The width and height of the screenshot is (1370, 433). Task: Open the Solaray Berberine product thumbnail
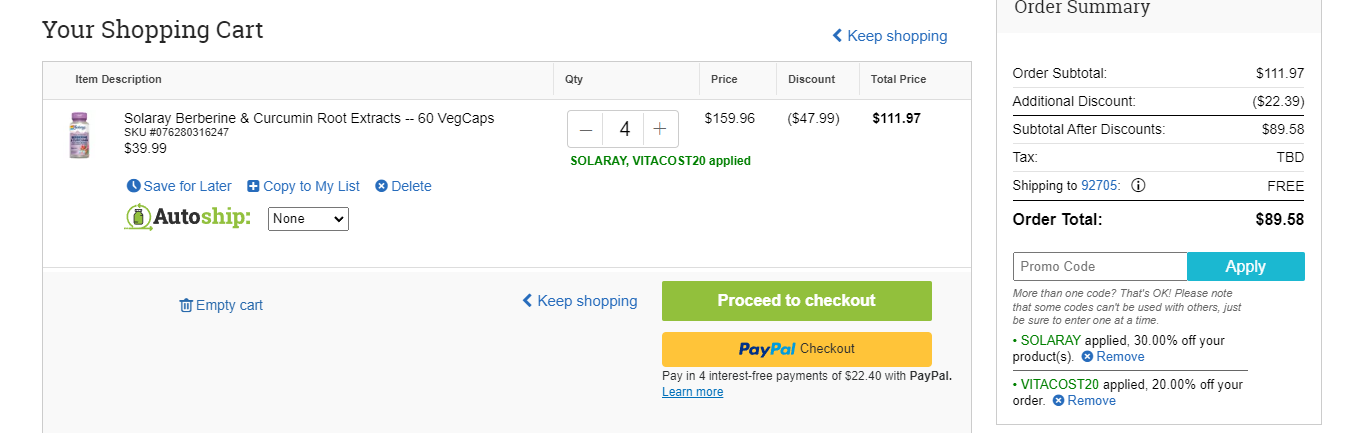78,135
